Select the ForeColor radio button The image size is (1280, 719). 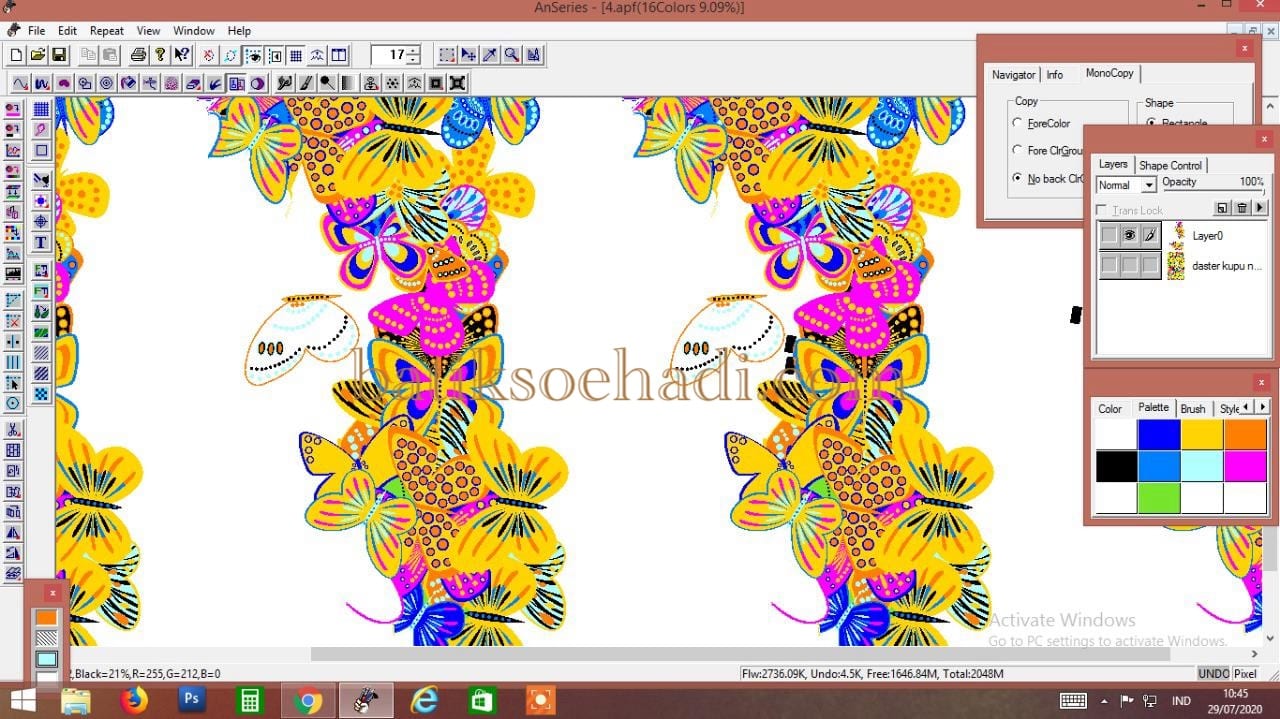tap(1018, 124)
